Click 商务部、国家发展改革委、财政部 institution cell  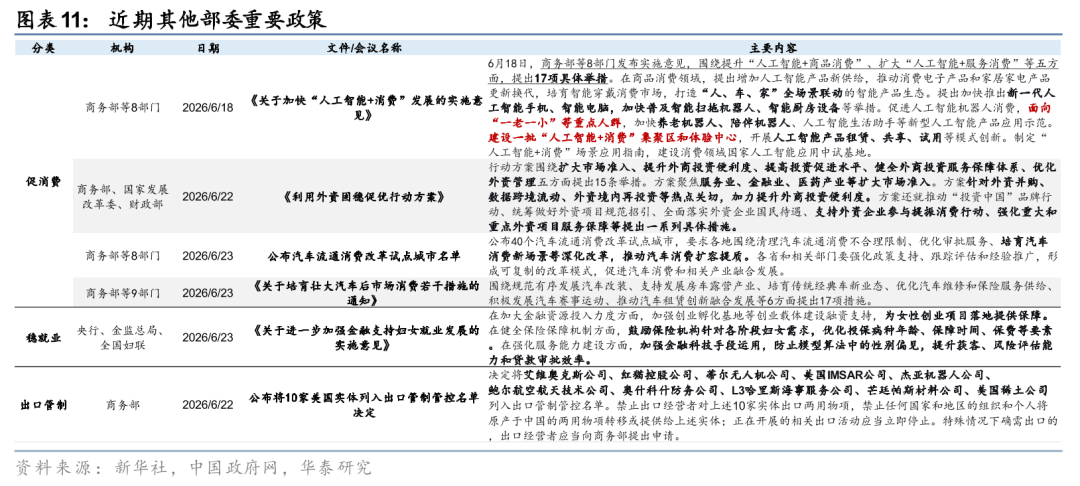[x=123, y=196]
